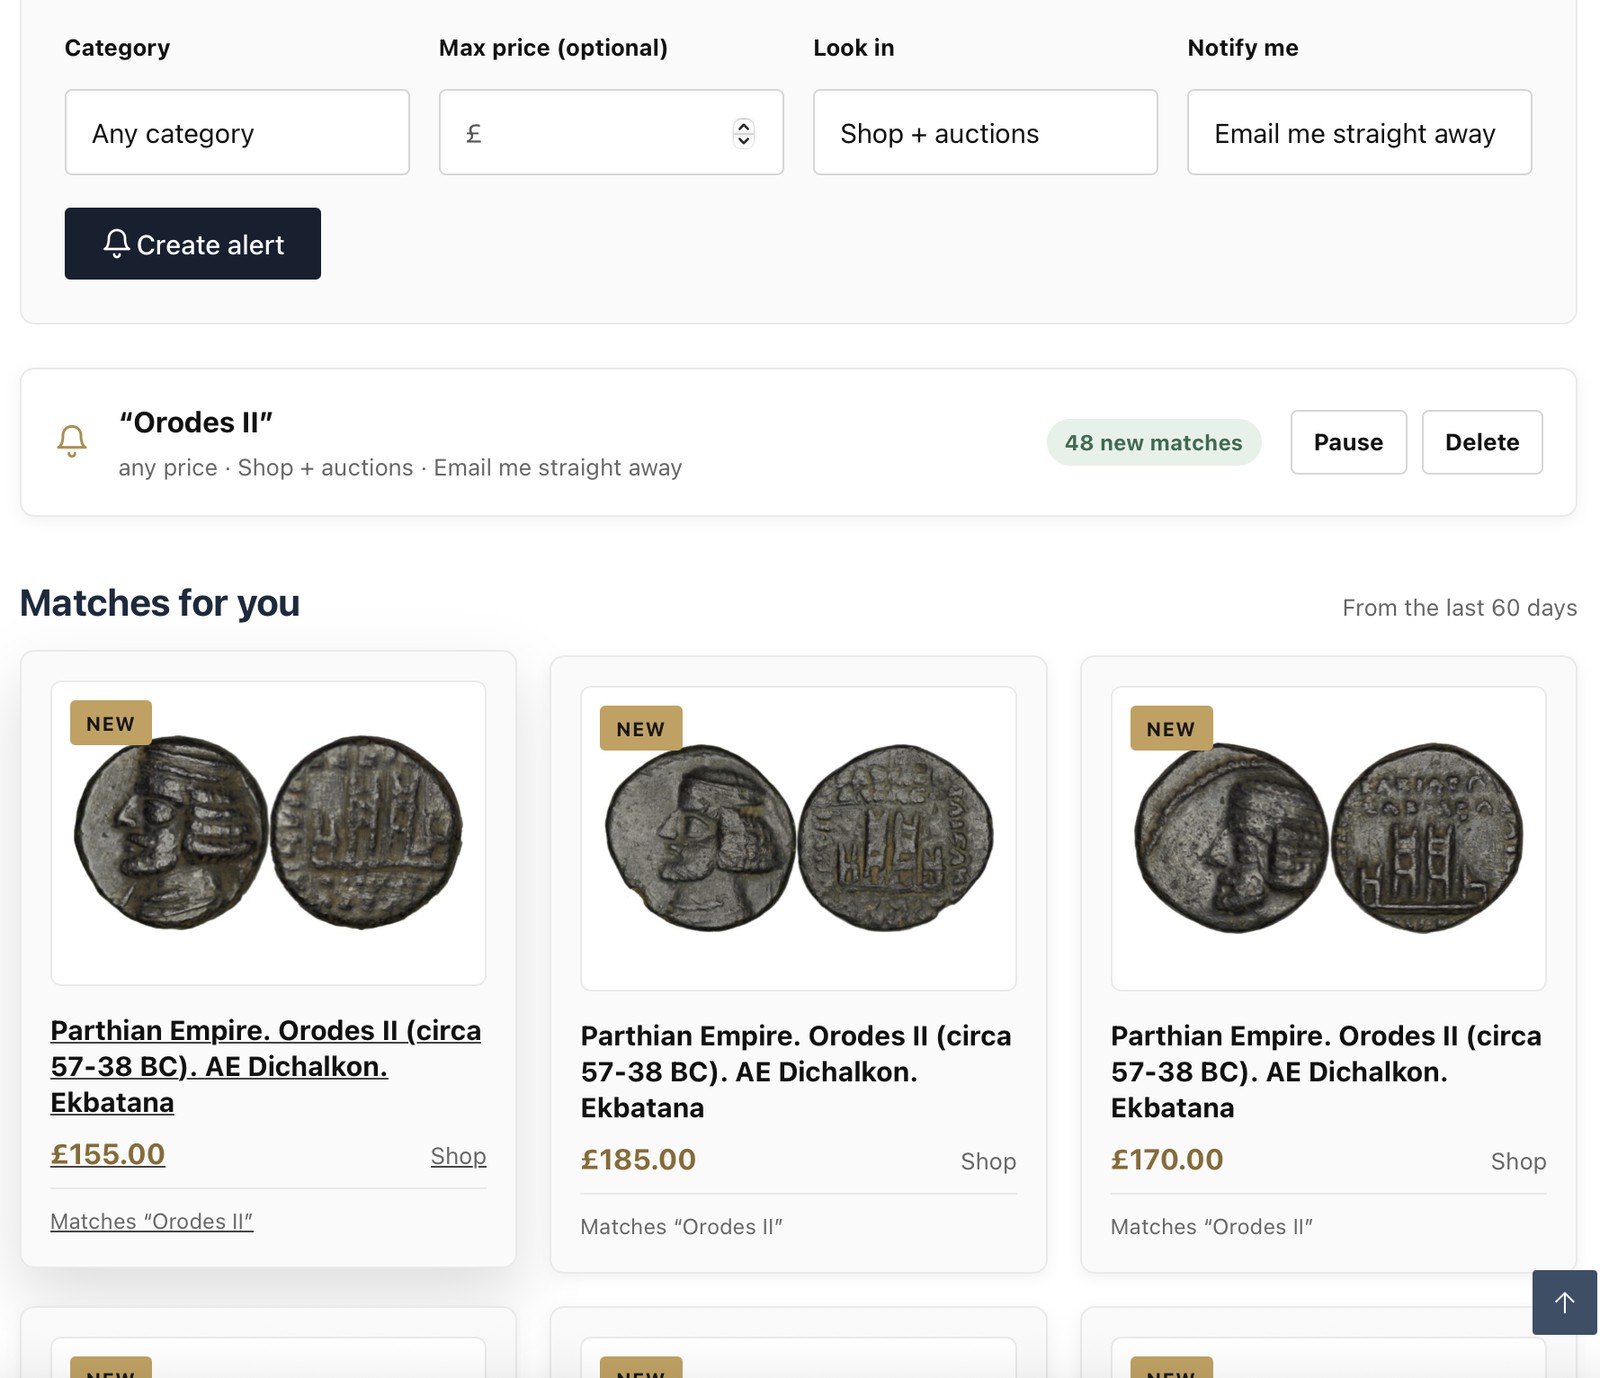Click the NEW badge on the £185.00 coin
This screenshot has height=1378, width=1600.
641,728
